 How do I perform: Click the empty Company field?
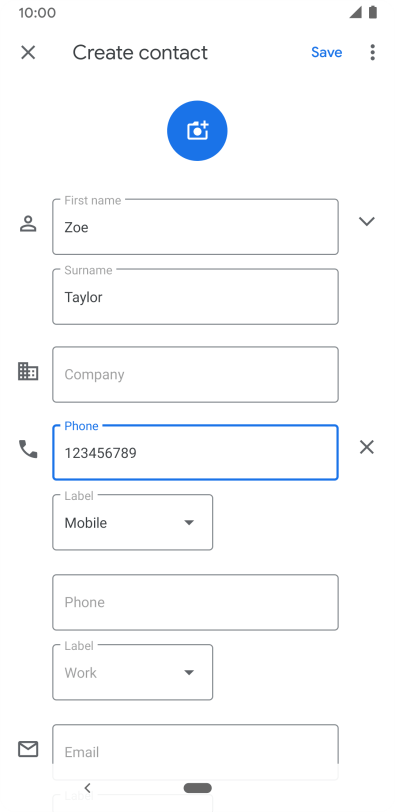click(x=196, y=374)
